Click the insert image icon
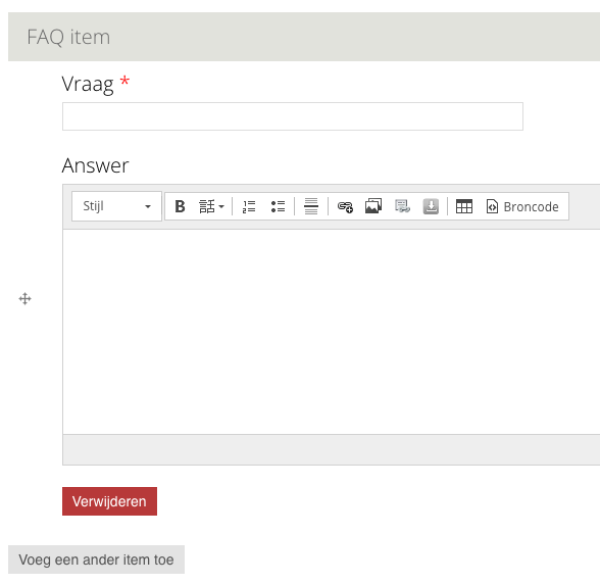The height and width of the screenshot is (584, 600). [373, 207]
